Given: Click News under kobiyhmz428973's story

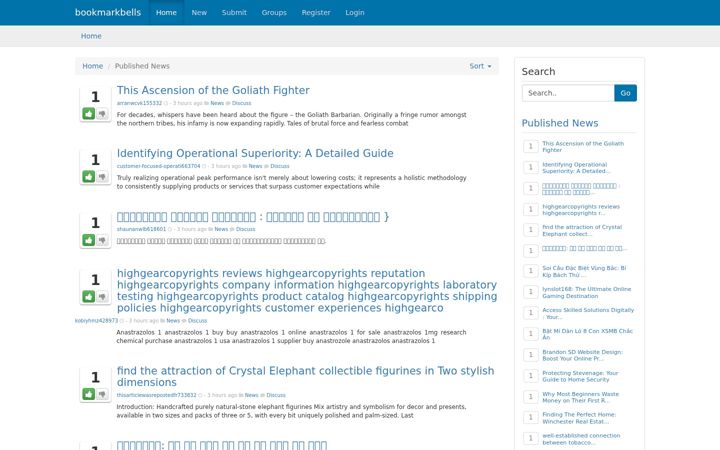Looking at the screenshot, I should coord(173,321).
